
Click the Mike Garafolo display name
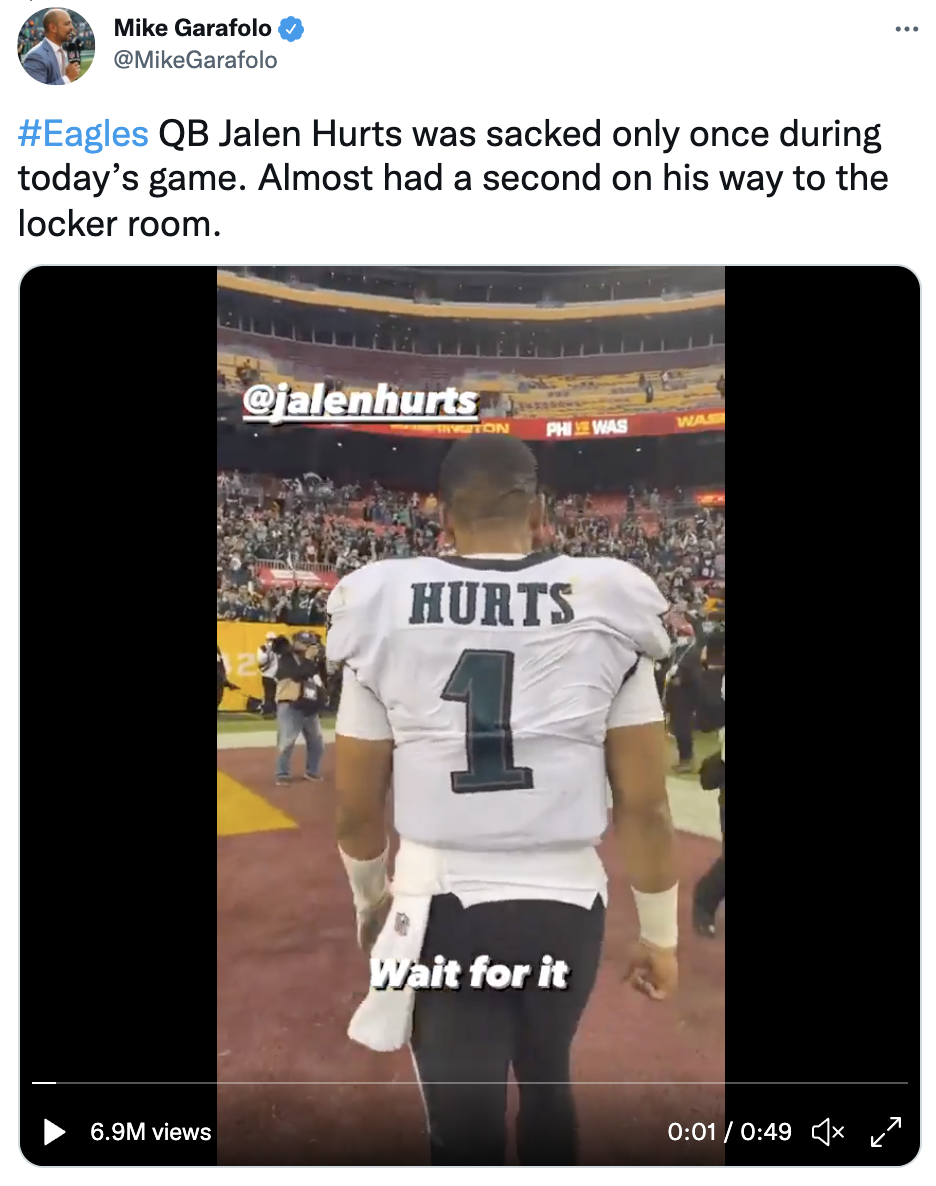coord(192,28)
